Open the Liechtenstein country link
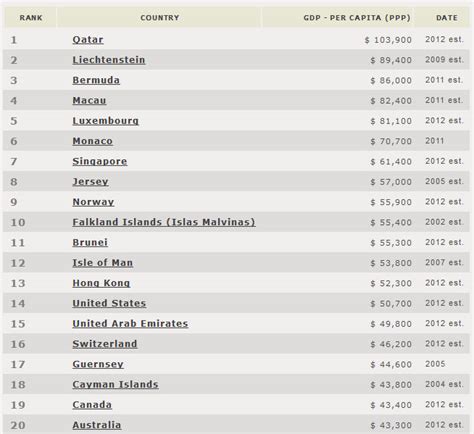Image resolution: width=474 pixels, height=434 pixels. click(109, 60)
